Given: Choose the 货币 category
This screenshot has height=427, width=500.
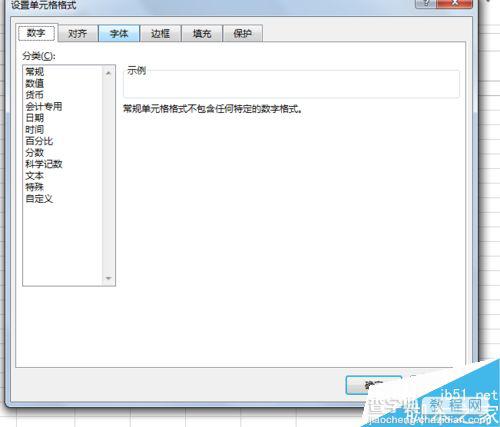Looking at the screenshot, I should click(35, 95).
